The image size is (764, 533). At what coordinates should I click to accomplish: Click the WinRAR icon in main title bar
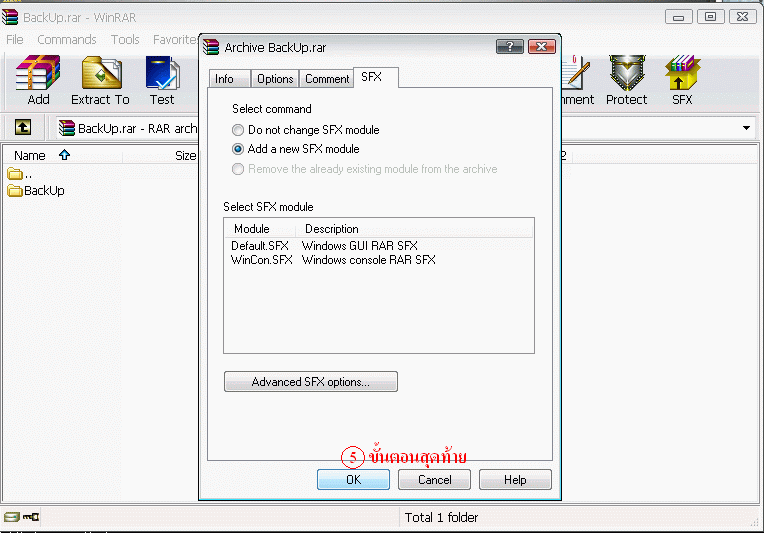pos(10,17)
